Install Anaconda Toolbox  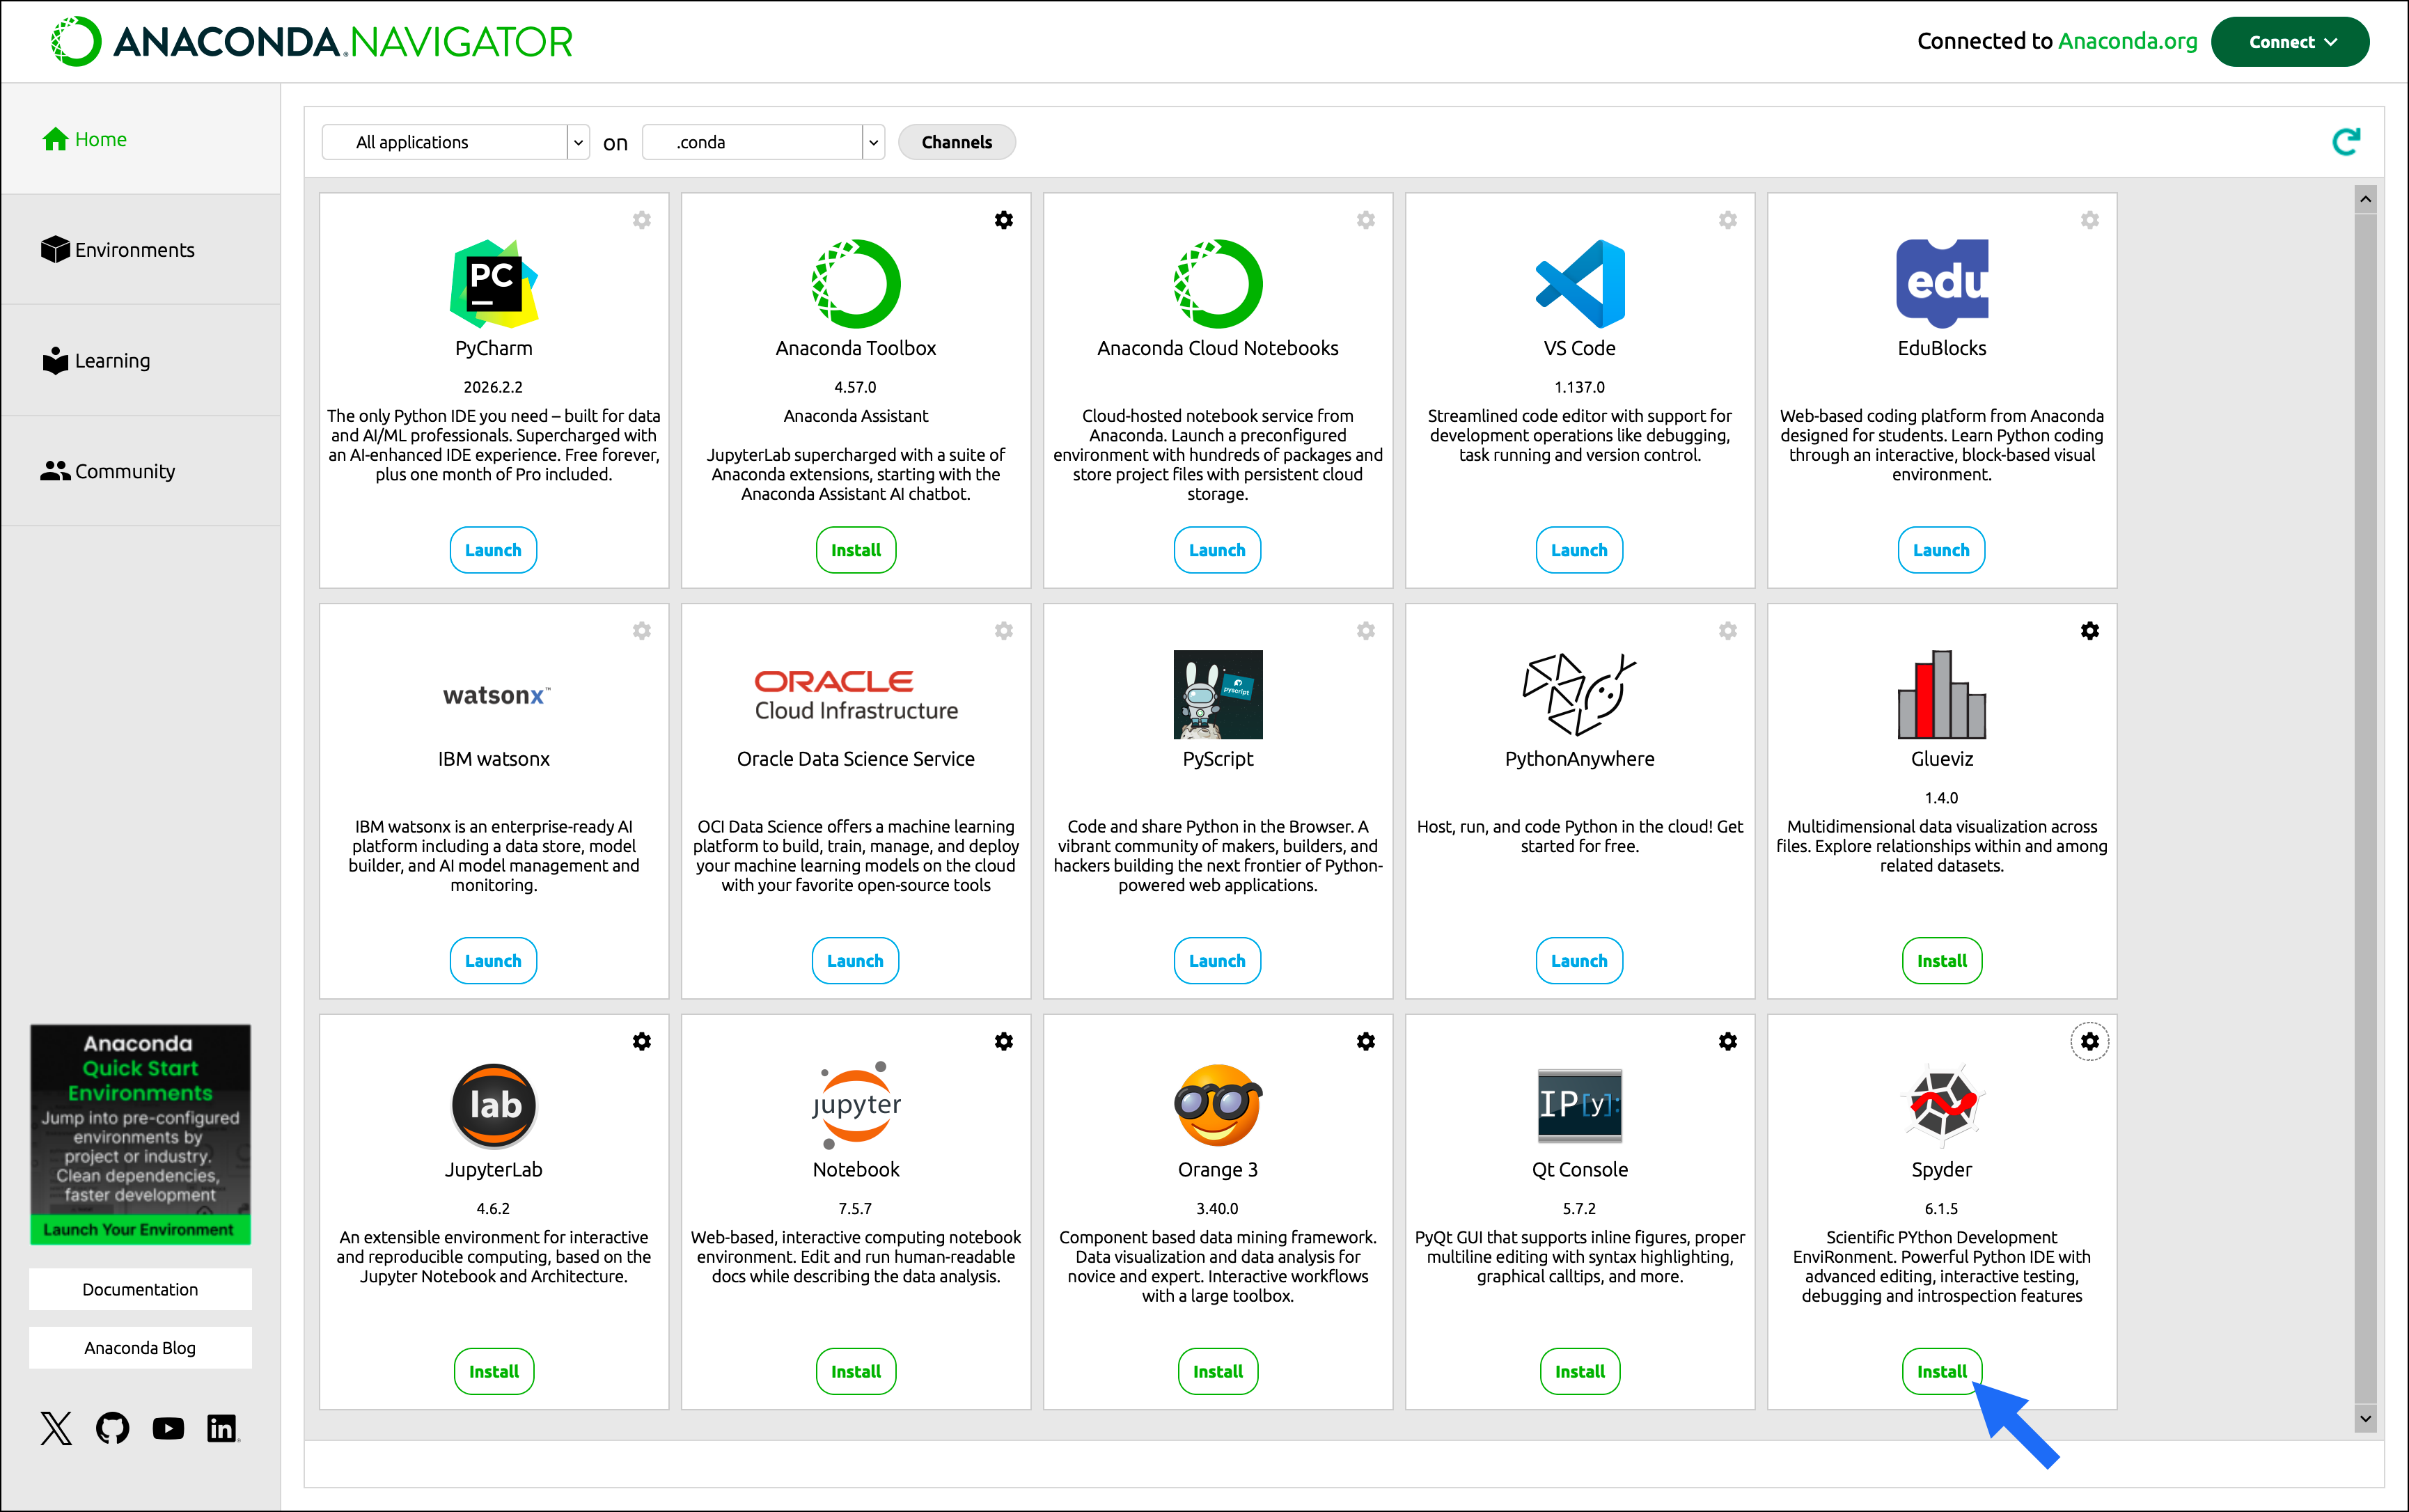tap(856, 550)
